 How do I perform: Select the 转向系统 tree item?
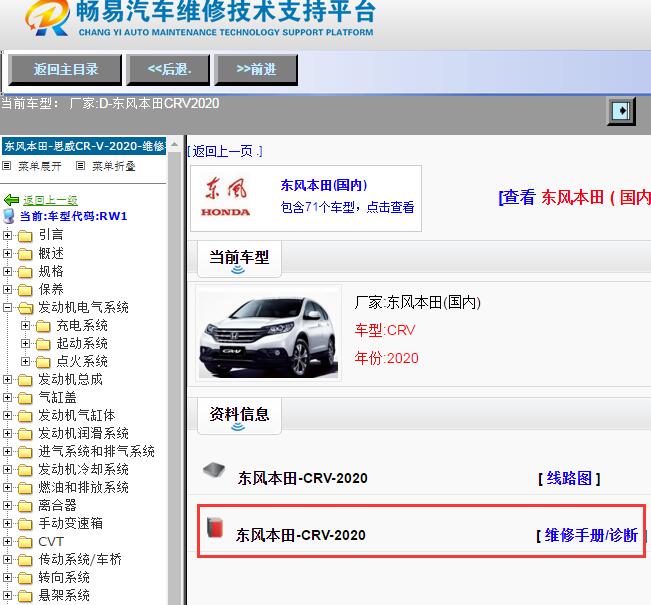point(64,578)
